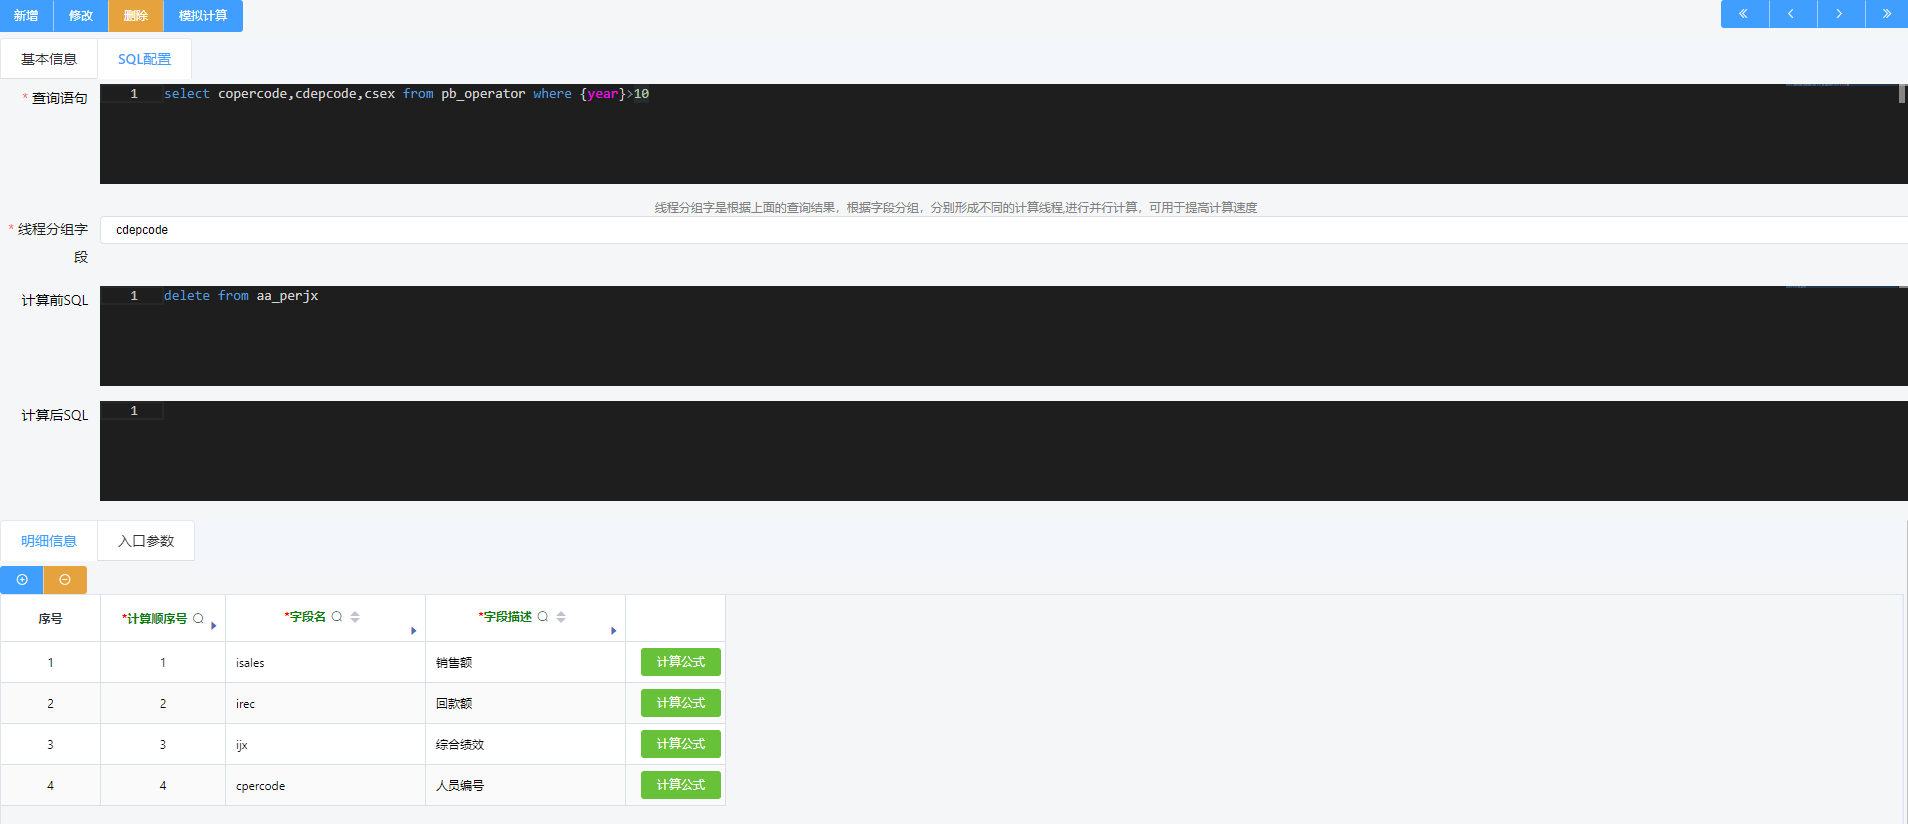The width and height of the screenshot is (1908, 824).
Task: Add a detail row with blue plus icon
Action: (22, 580)
